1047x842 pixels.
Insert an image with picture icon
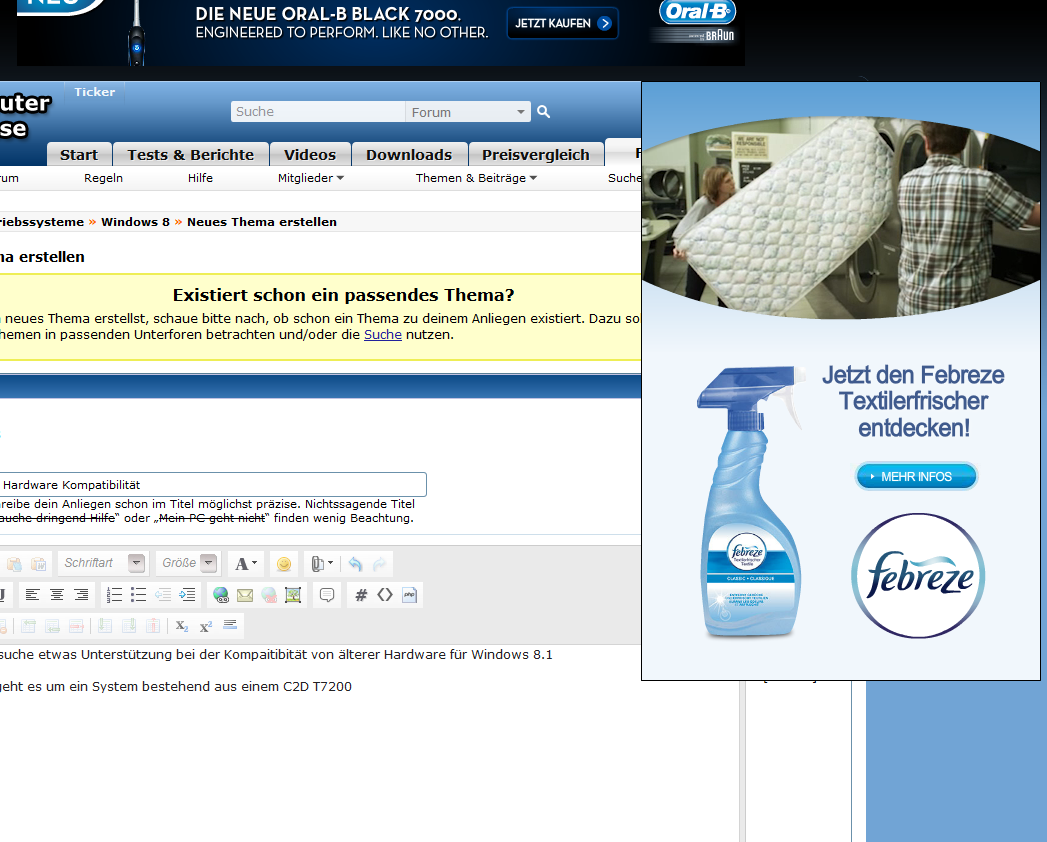[x=293, y=594]
